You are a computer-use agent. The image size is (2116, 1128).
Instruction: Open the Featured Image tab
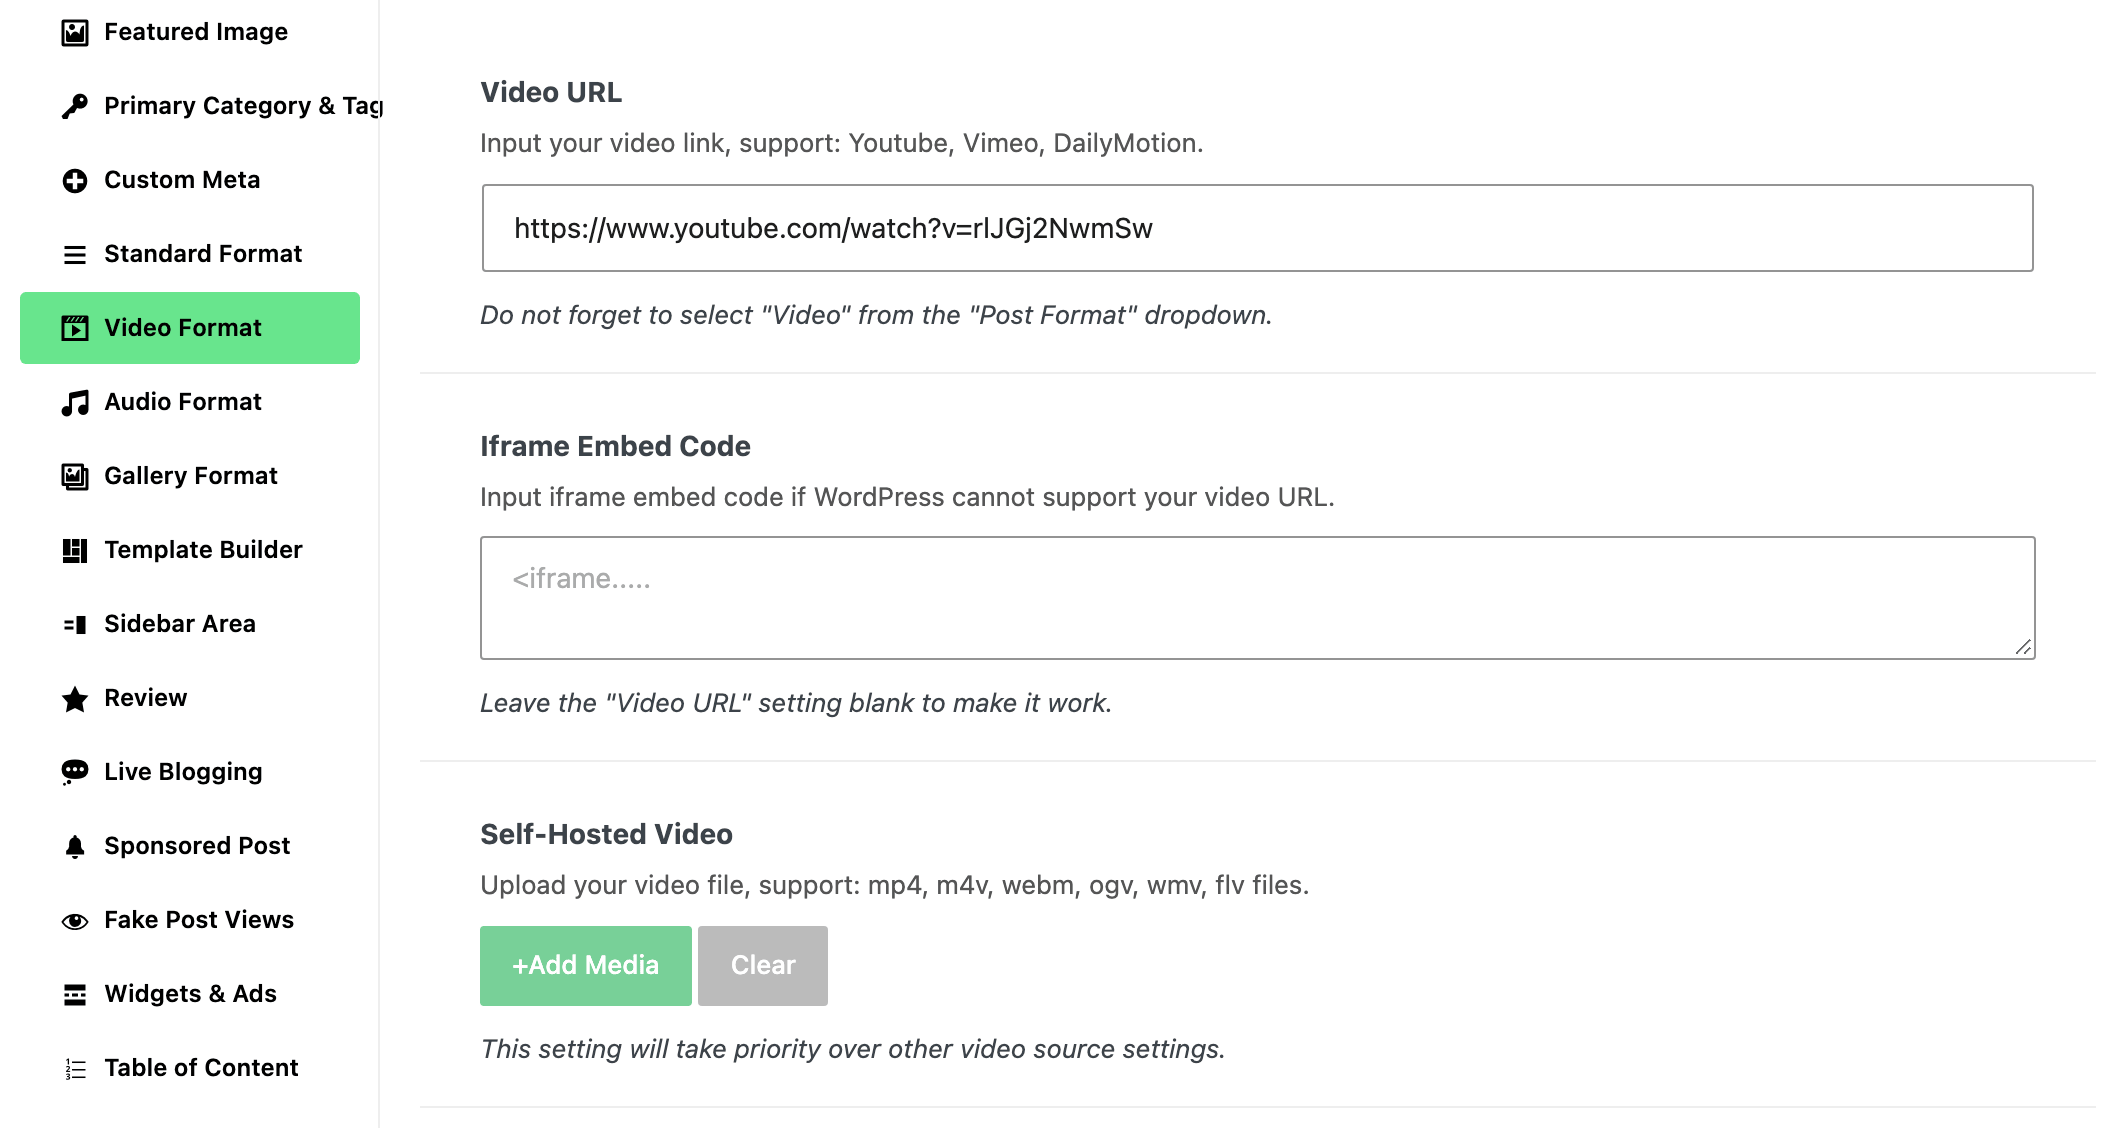[x=190, y=32]
